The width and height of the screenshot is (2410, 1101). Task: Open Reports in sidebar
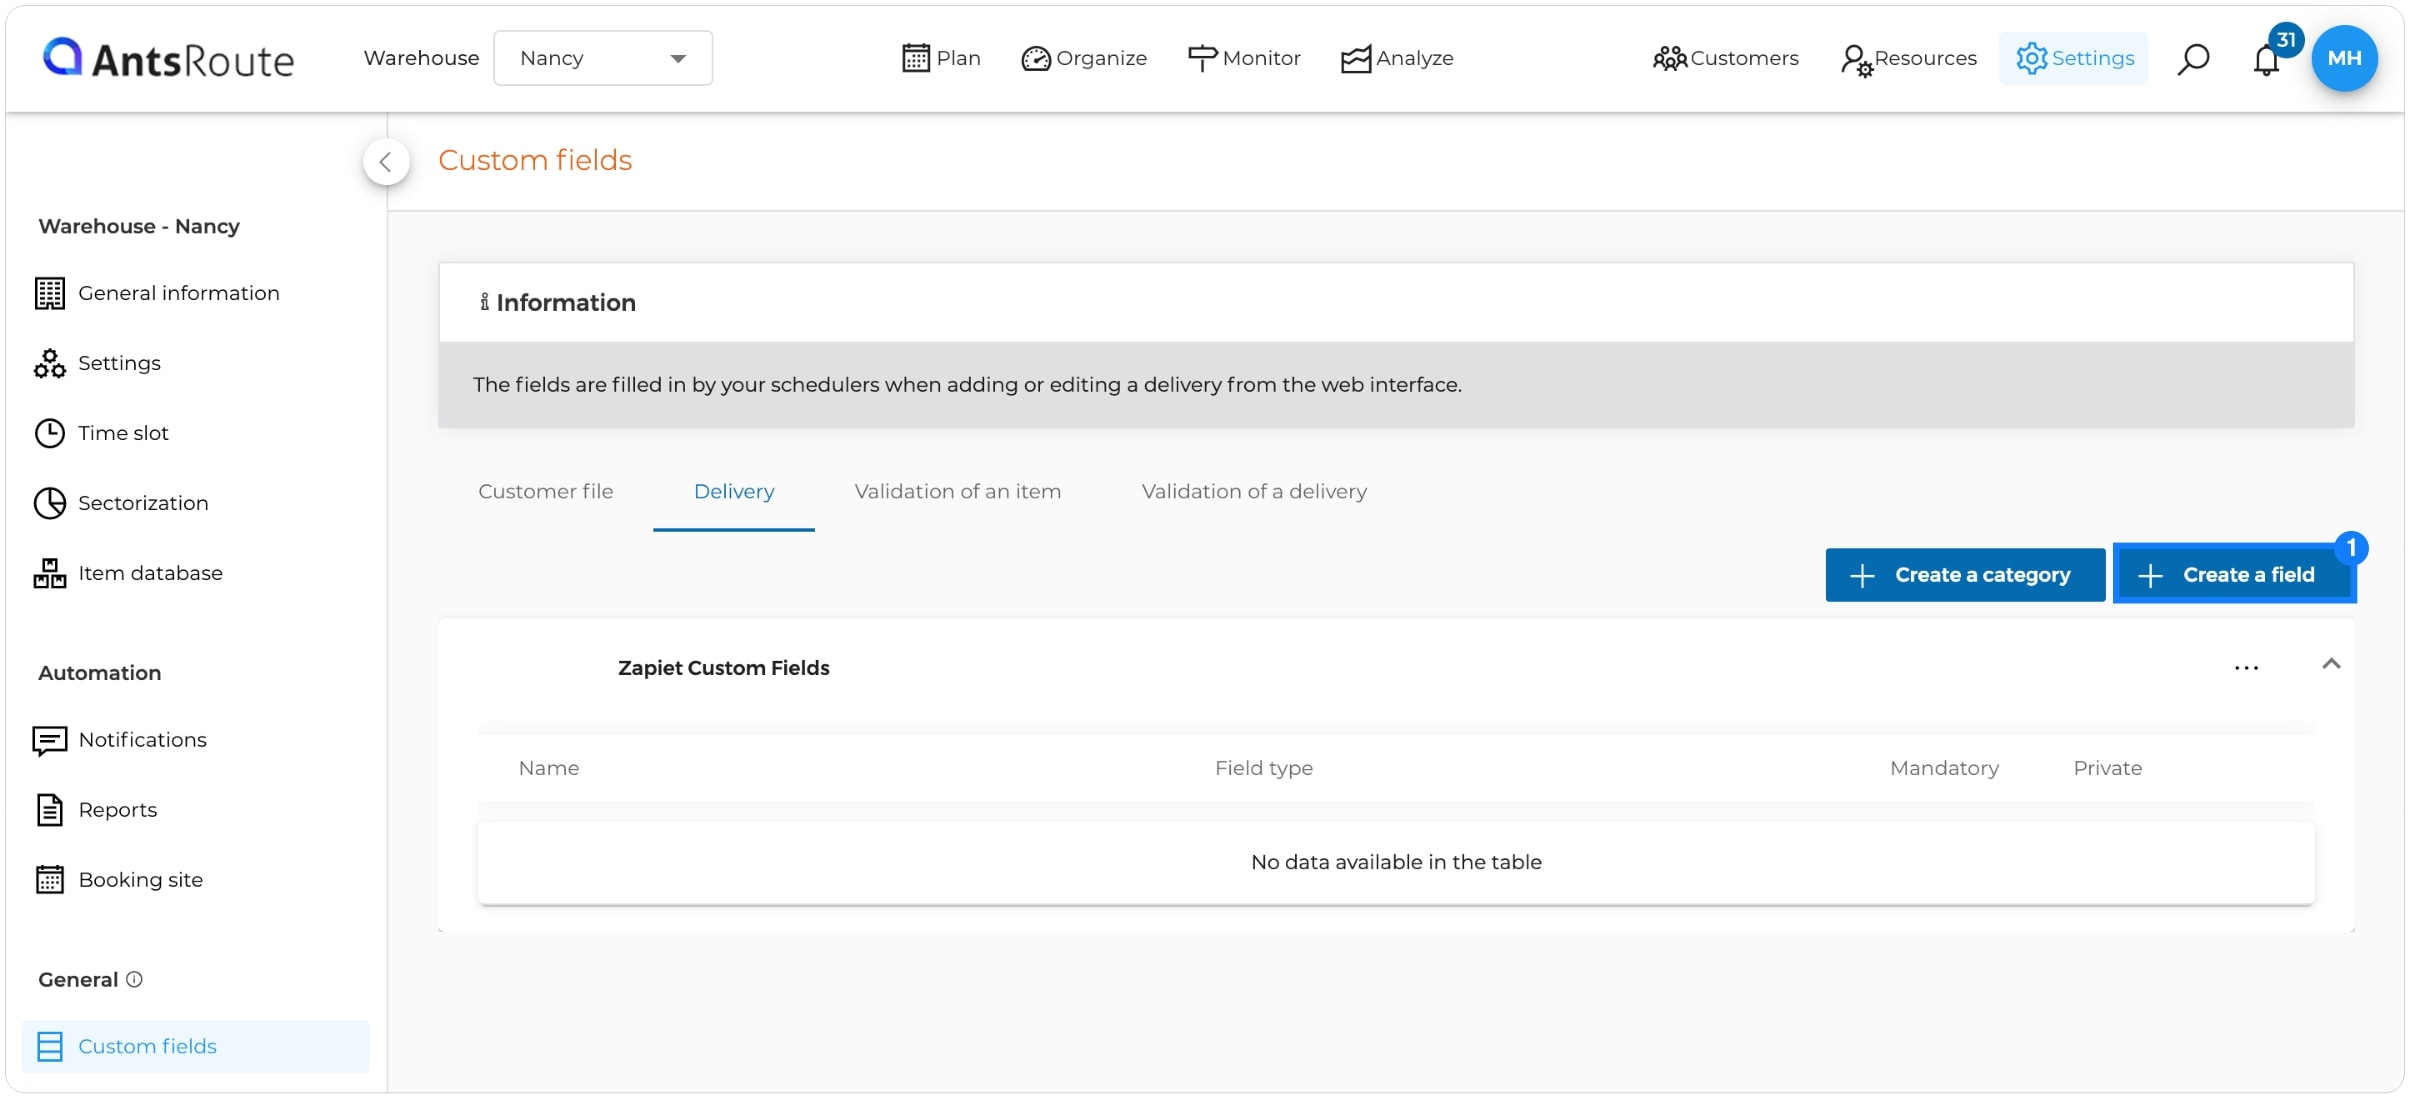[x=96, y=810]
